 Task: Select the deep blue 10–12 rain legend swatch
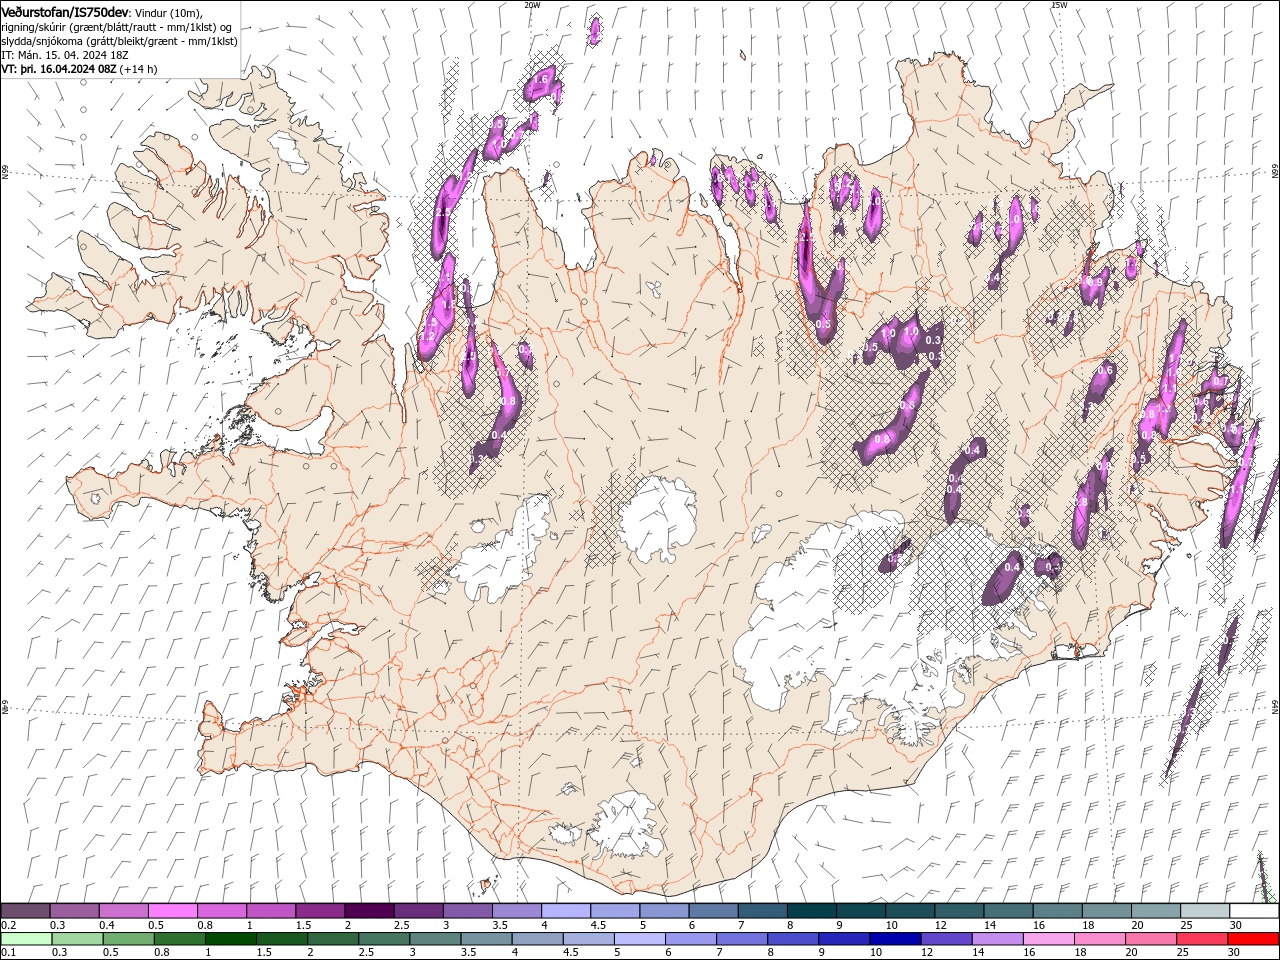coord(893,939)
